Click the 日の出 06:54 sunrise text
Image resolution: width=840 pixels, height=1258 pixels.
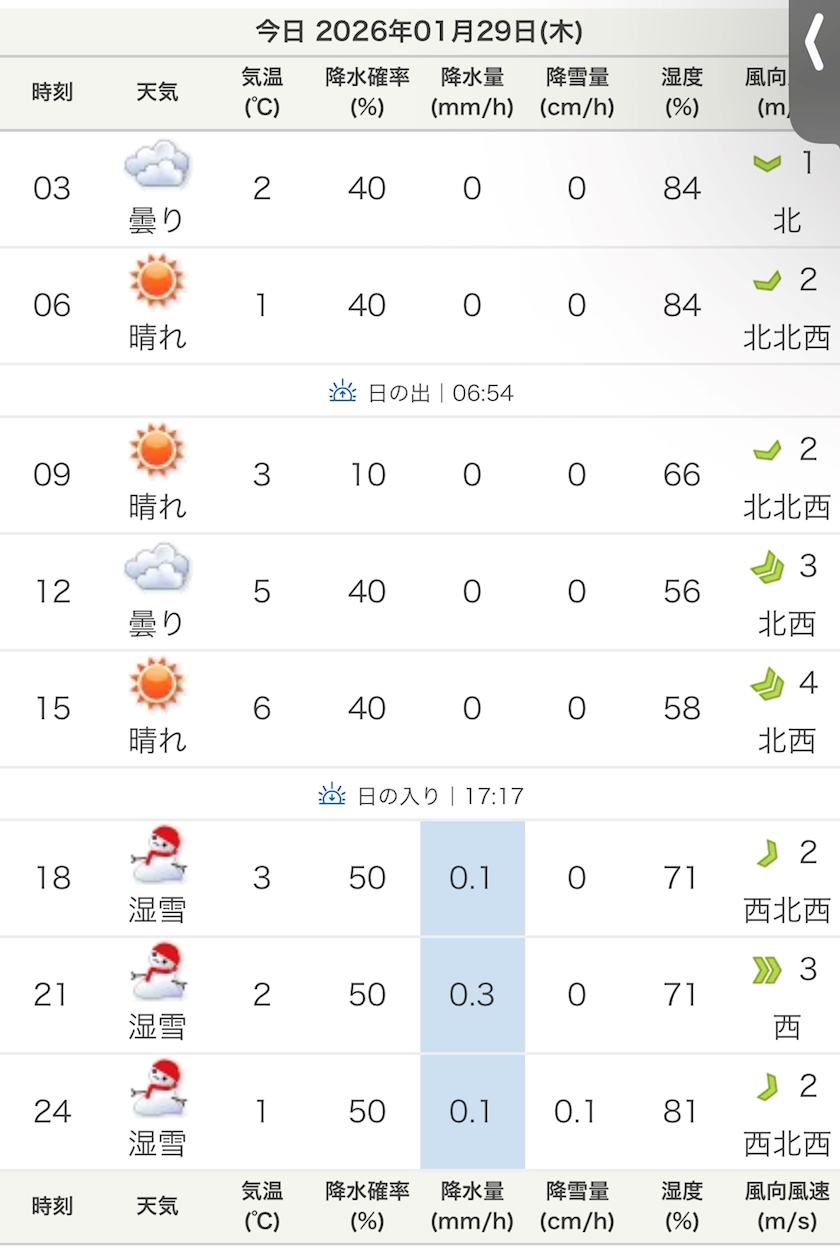click(x=440, y=392)
